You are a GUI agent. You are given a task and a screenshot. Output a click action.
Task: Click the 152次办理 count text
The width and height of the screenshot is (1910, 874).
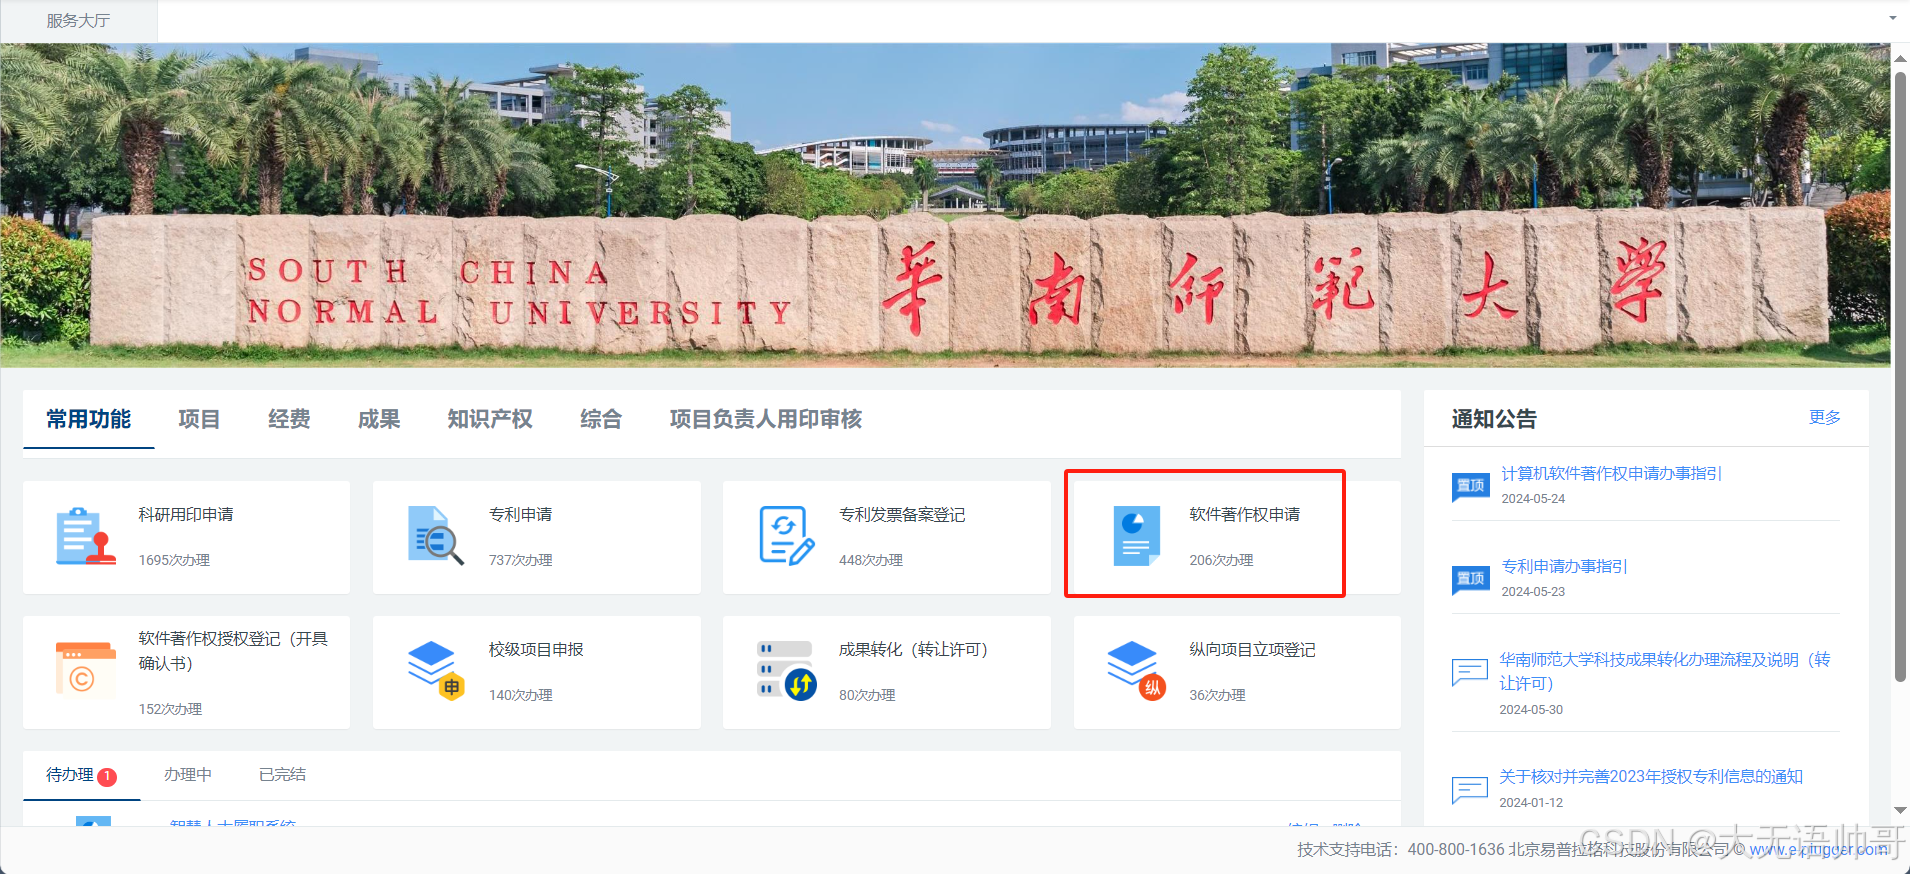pyautogui.click(x=170, y=709)
